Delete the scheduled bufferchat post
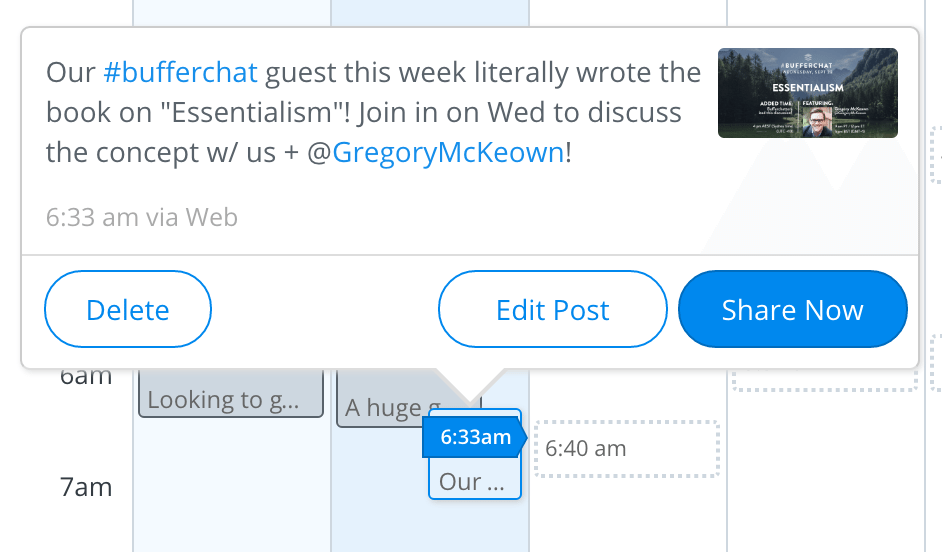Screen dimensions: 942x552 coord(128,309)
